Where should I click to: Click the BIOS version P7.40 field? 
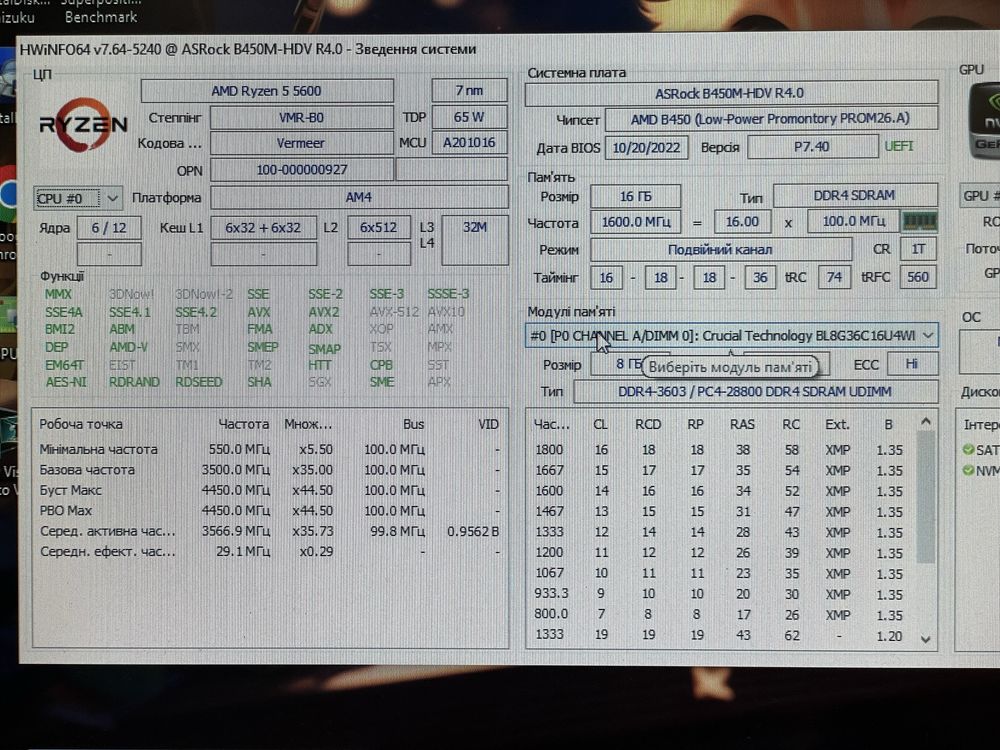(812, 147)
